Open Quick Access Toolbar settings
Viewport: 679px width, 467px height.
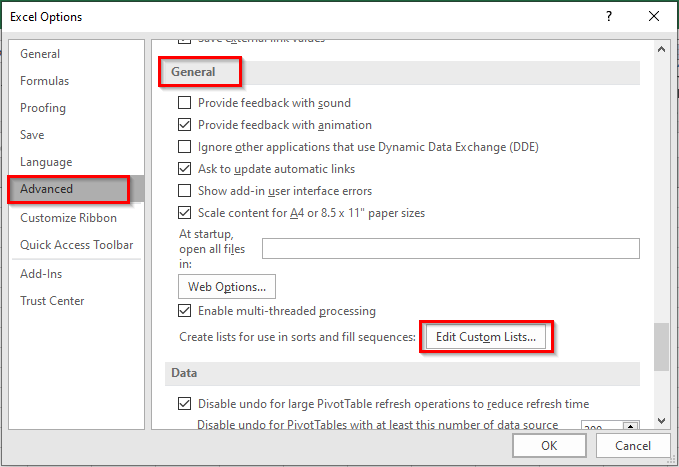[x=77, y=245]
